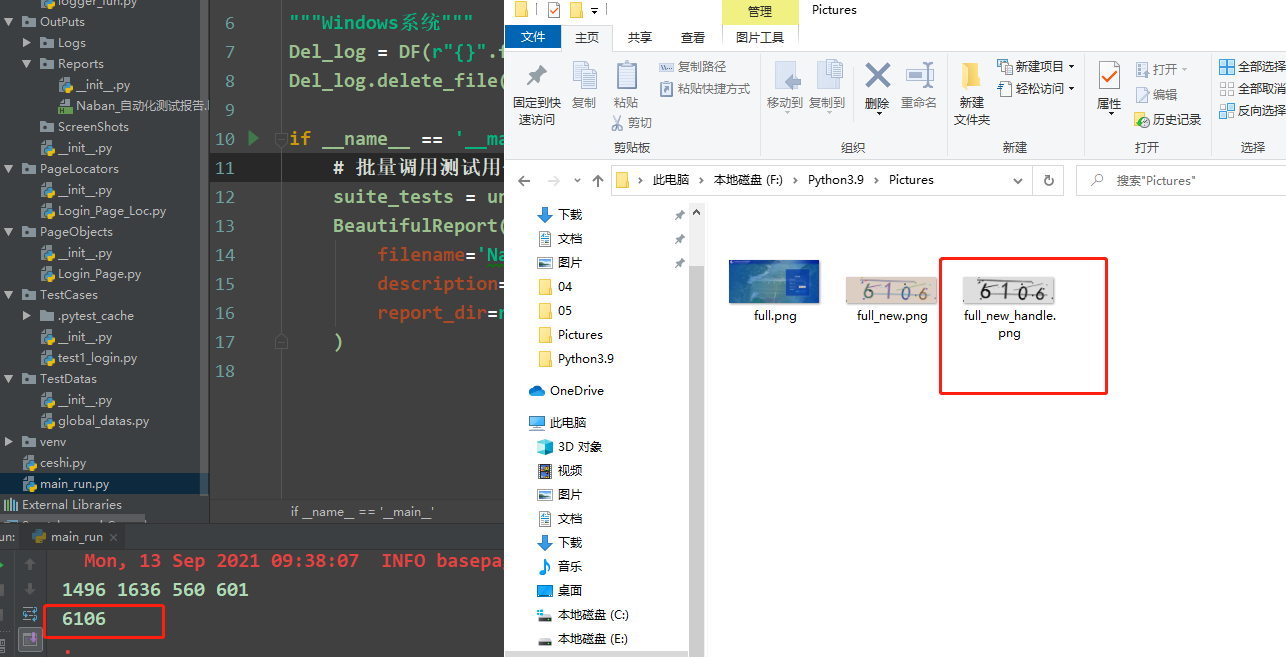Click up-the-stack-trace arrow in Run panel
The height and width of the screenshot is (657, 1286).
point(30,565)
